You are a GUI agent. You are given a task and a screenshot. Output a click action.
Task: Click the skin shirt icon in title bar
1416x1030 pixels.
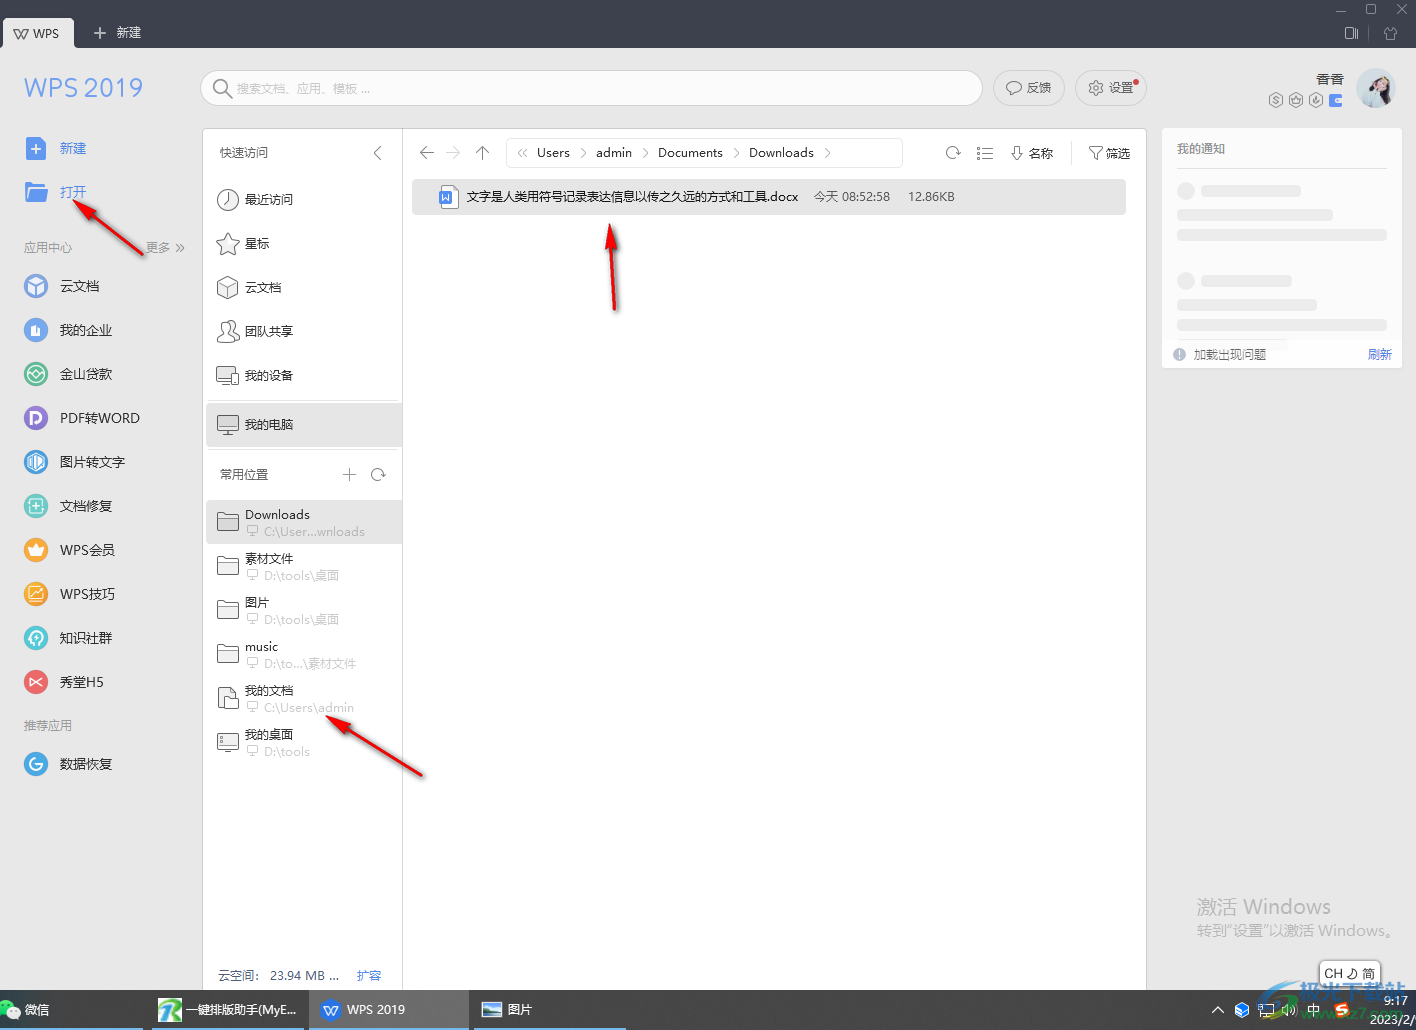click(x=1390, y=33)
